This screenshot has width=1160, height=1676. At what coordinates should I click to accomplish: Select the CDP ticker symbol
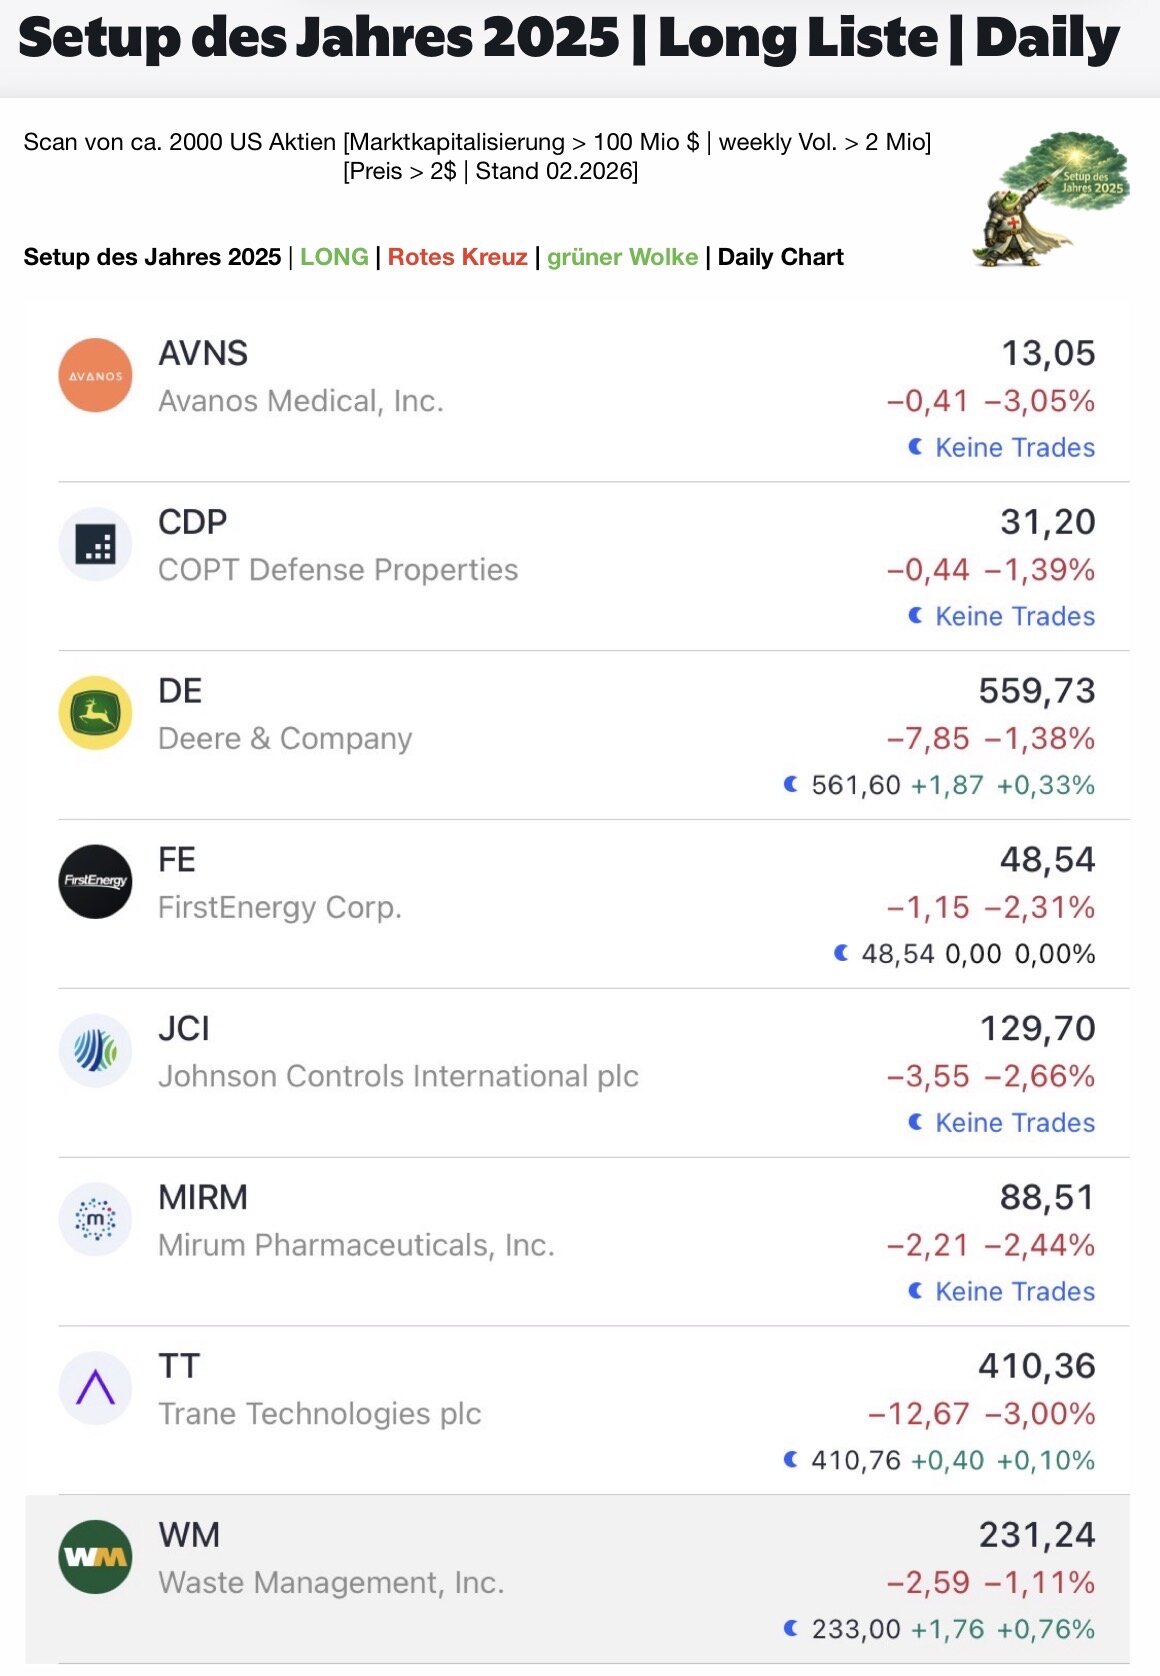tap(193, 522)
